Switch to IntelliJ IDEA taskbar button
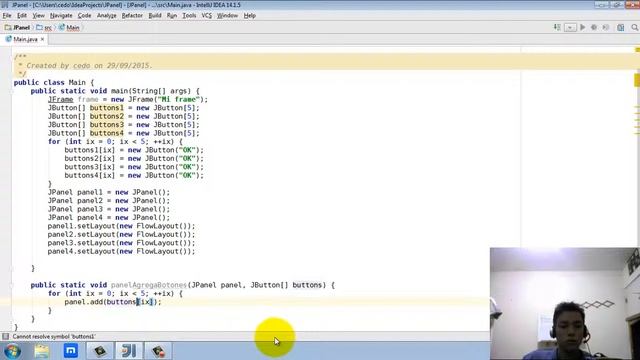The image size is (640, 360). pos(129,351)
